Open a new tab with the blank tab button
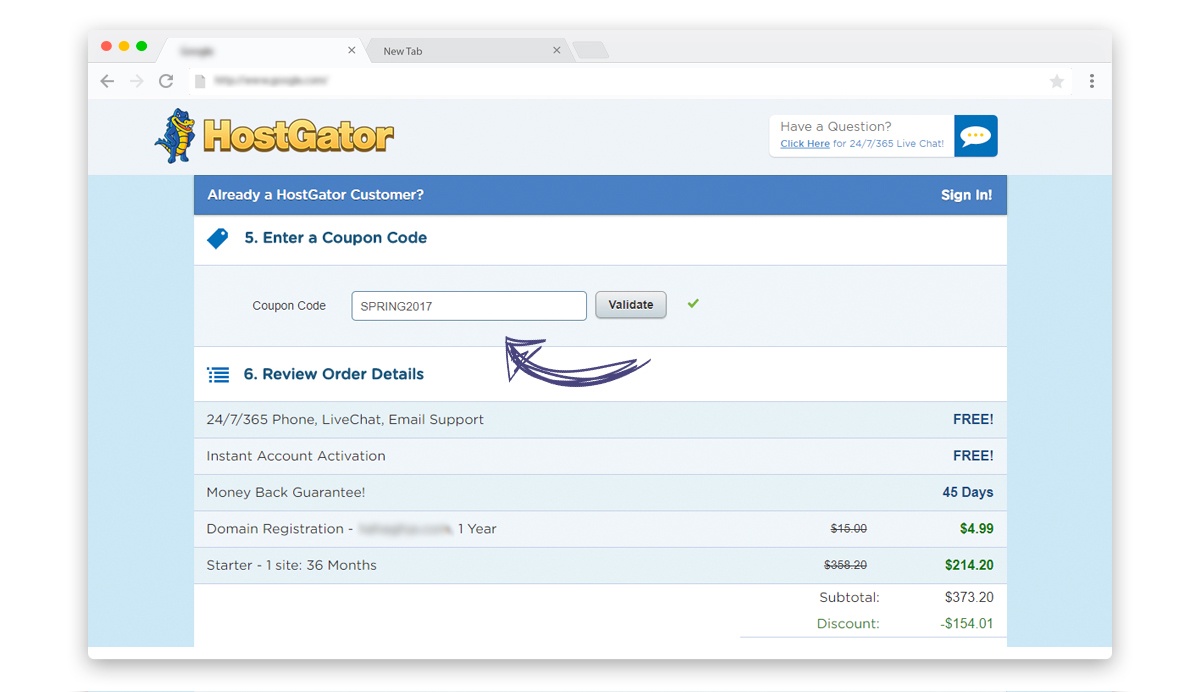This screenshot has width=1200, height=692. tap(590, 51)
